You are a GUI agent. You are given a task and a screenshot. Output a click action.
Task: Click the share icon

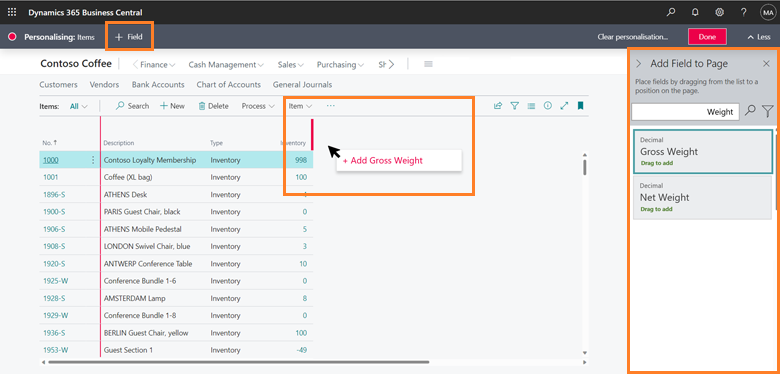pyautogui.click(x=498, y=105)
